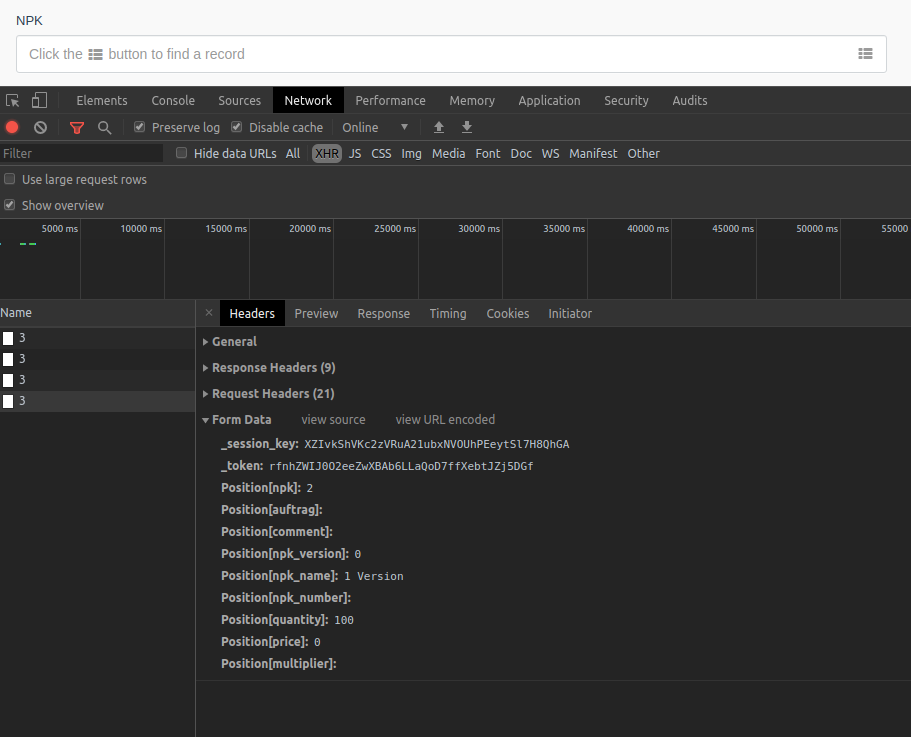This screenshot has width=911, height=737.
Task: Turn off Show overview
Action: [x=9, y=206]
